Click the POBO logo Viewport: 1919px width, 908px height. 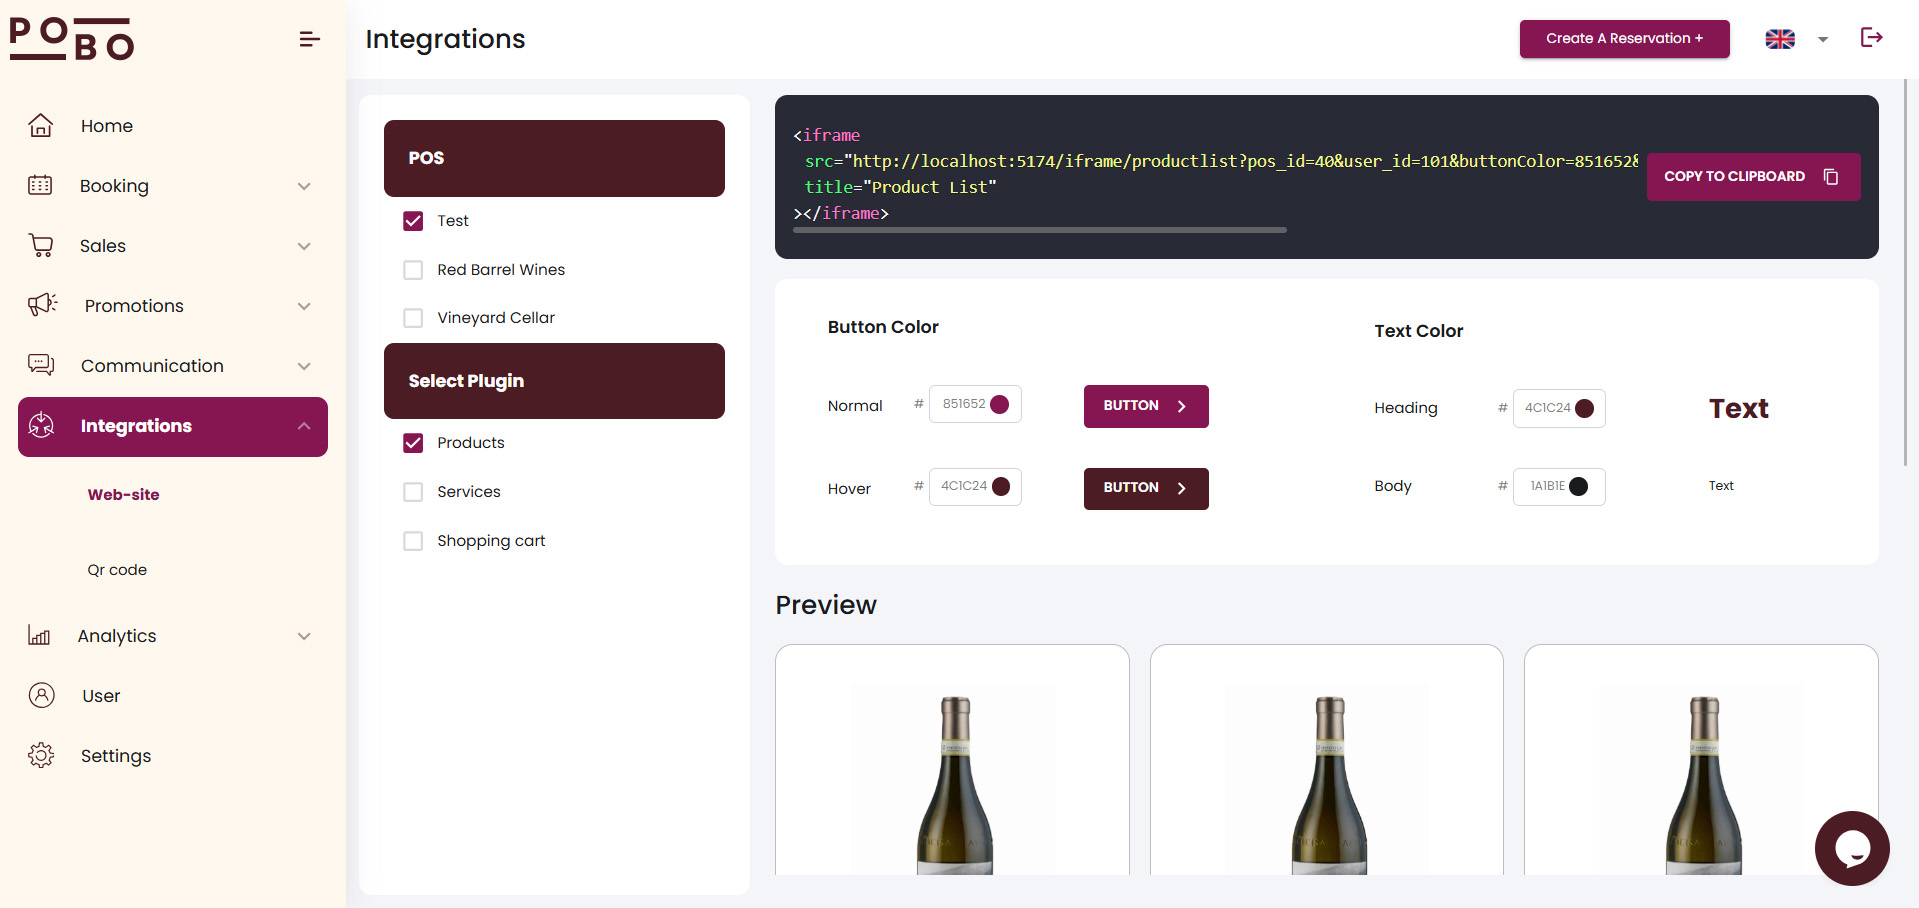72,39
